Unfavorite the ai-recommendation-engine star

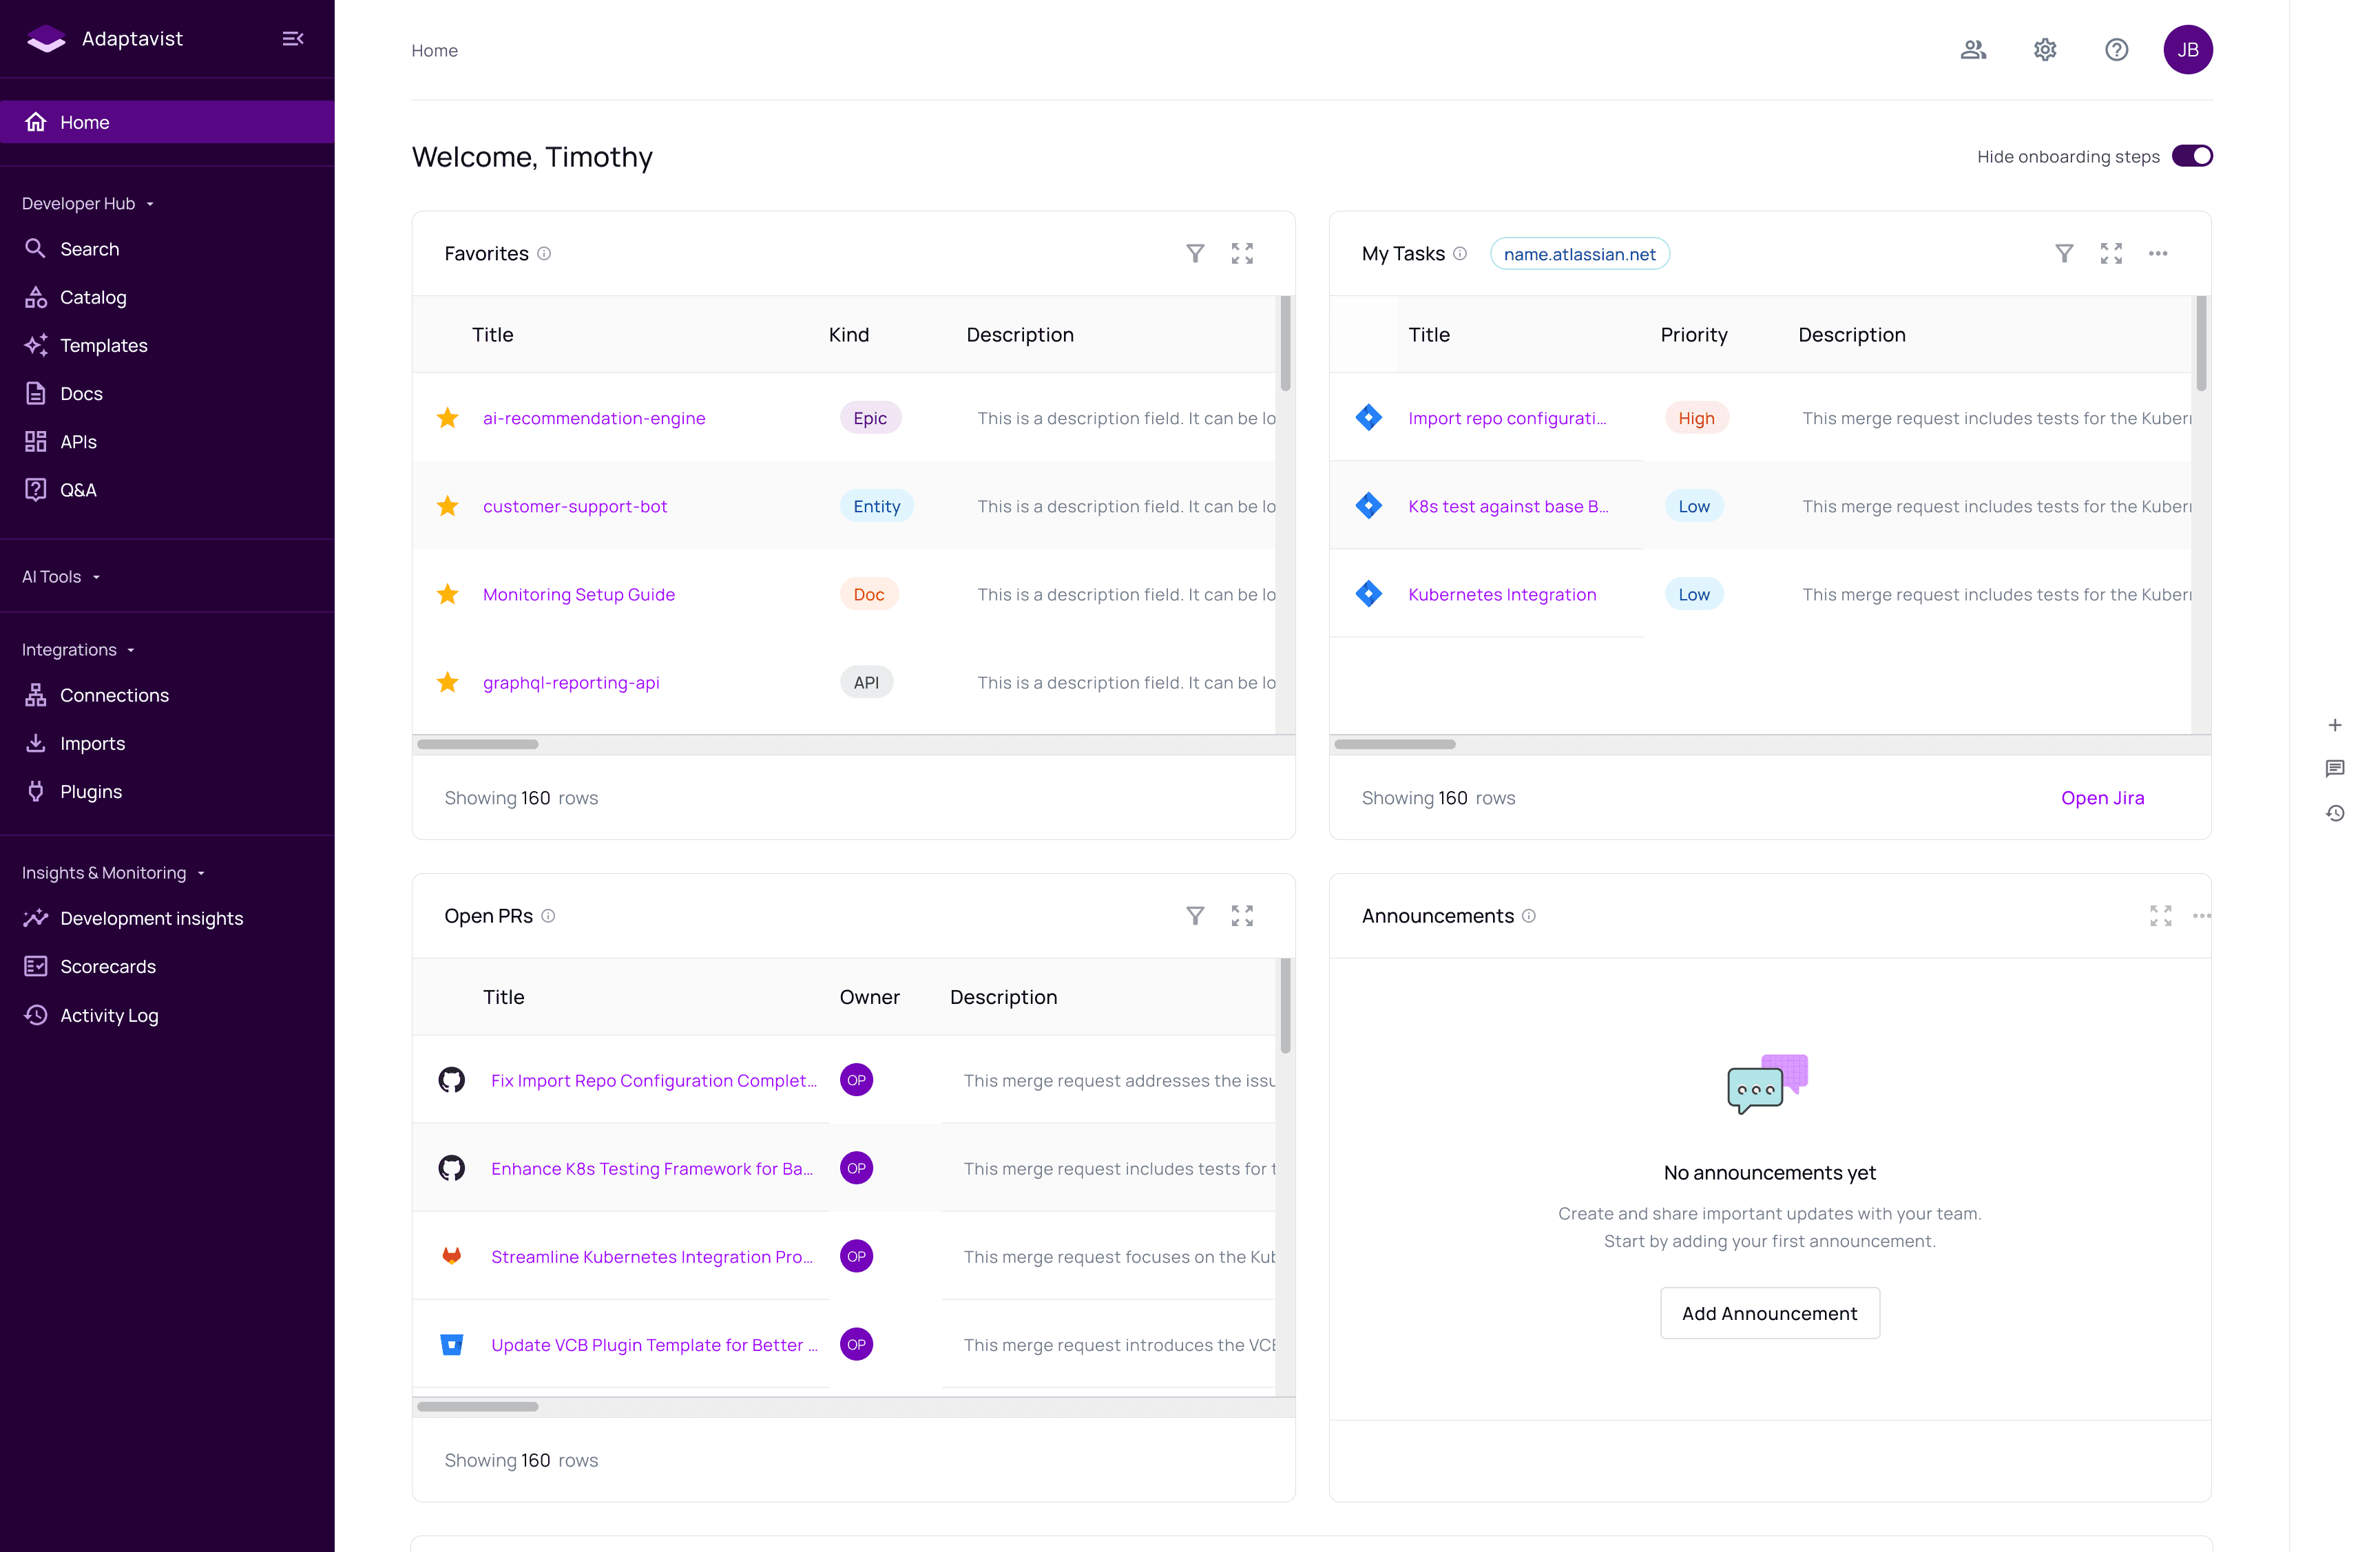click(448, 418)
